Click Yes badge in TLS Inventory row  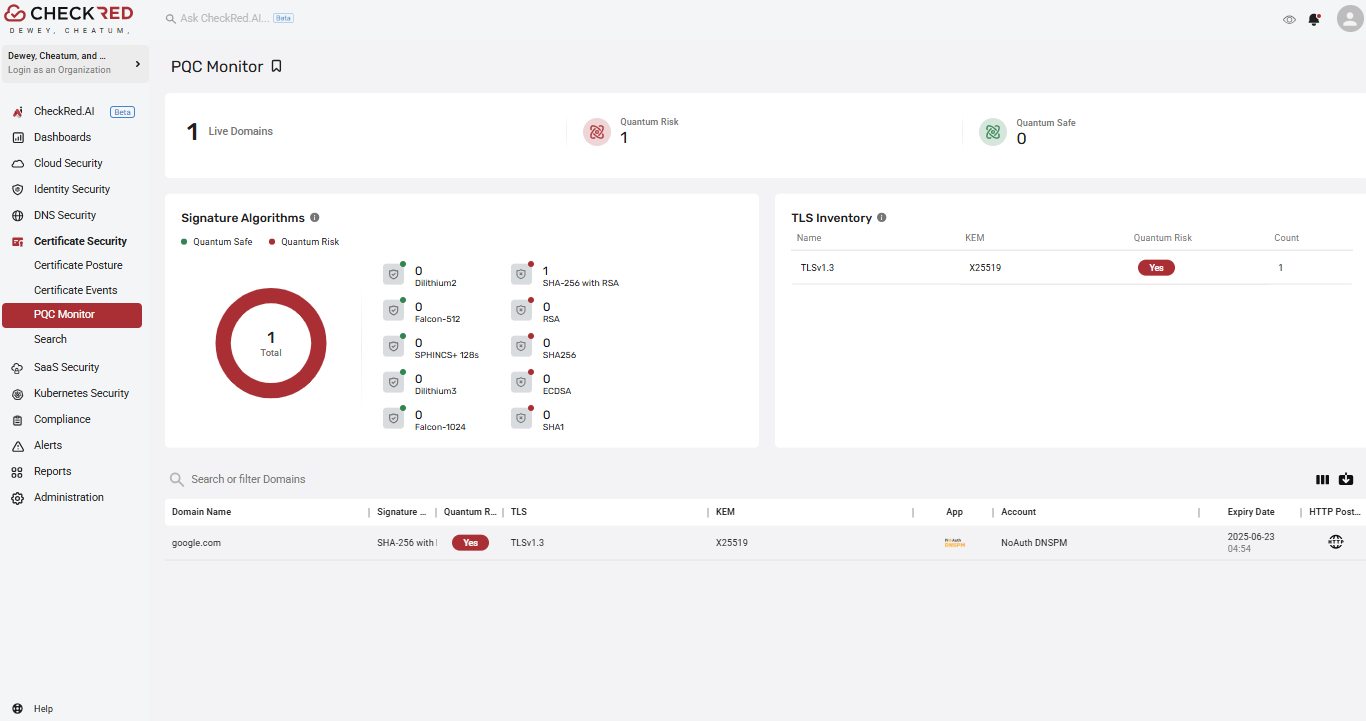point(1156,268)
